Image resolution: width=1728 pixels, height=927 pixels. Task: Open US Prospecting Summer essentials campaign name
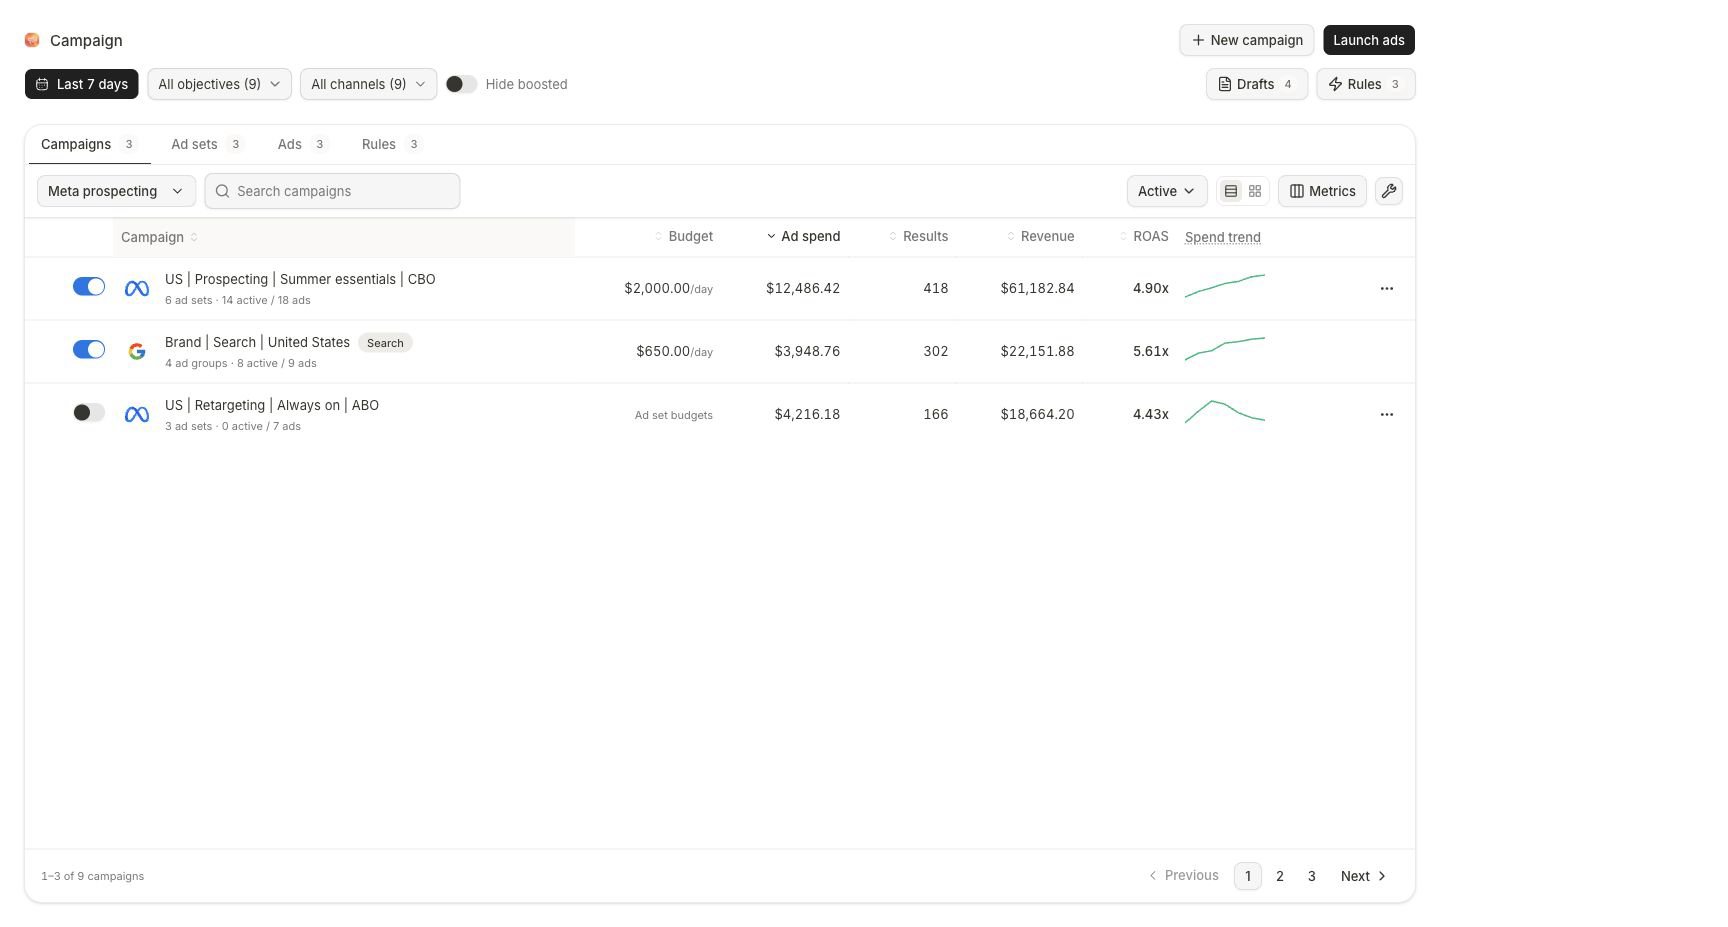click(x=300, y=279)
